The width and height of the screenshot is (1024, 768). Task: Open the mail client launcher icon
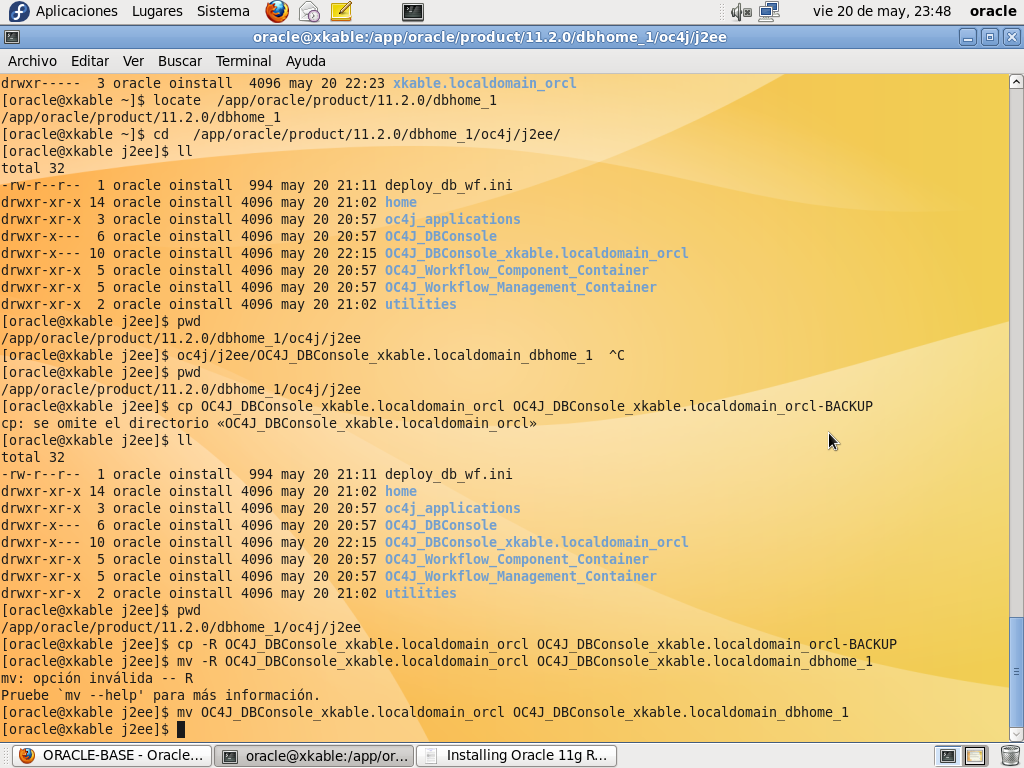click(x=309, y=11)
